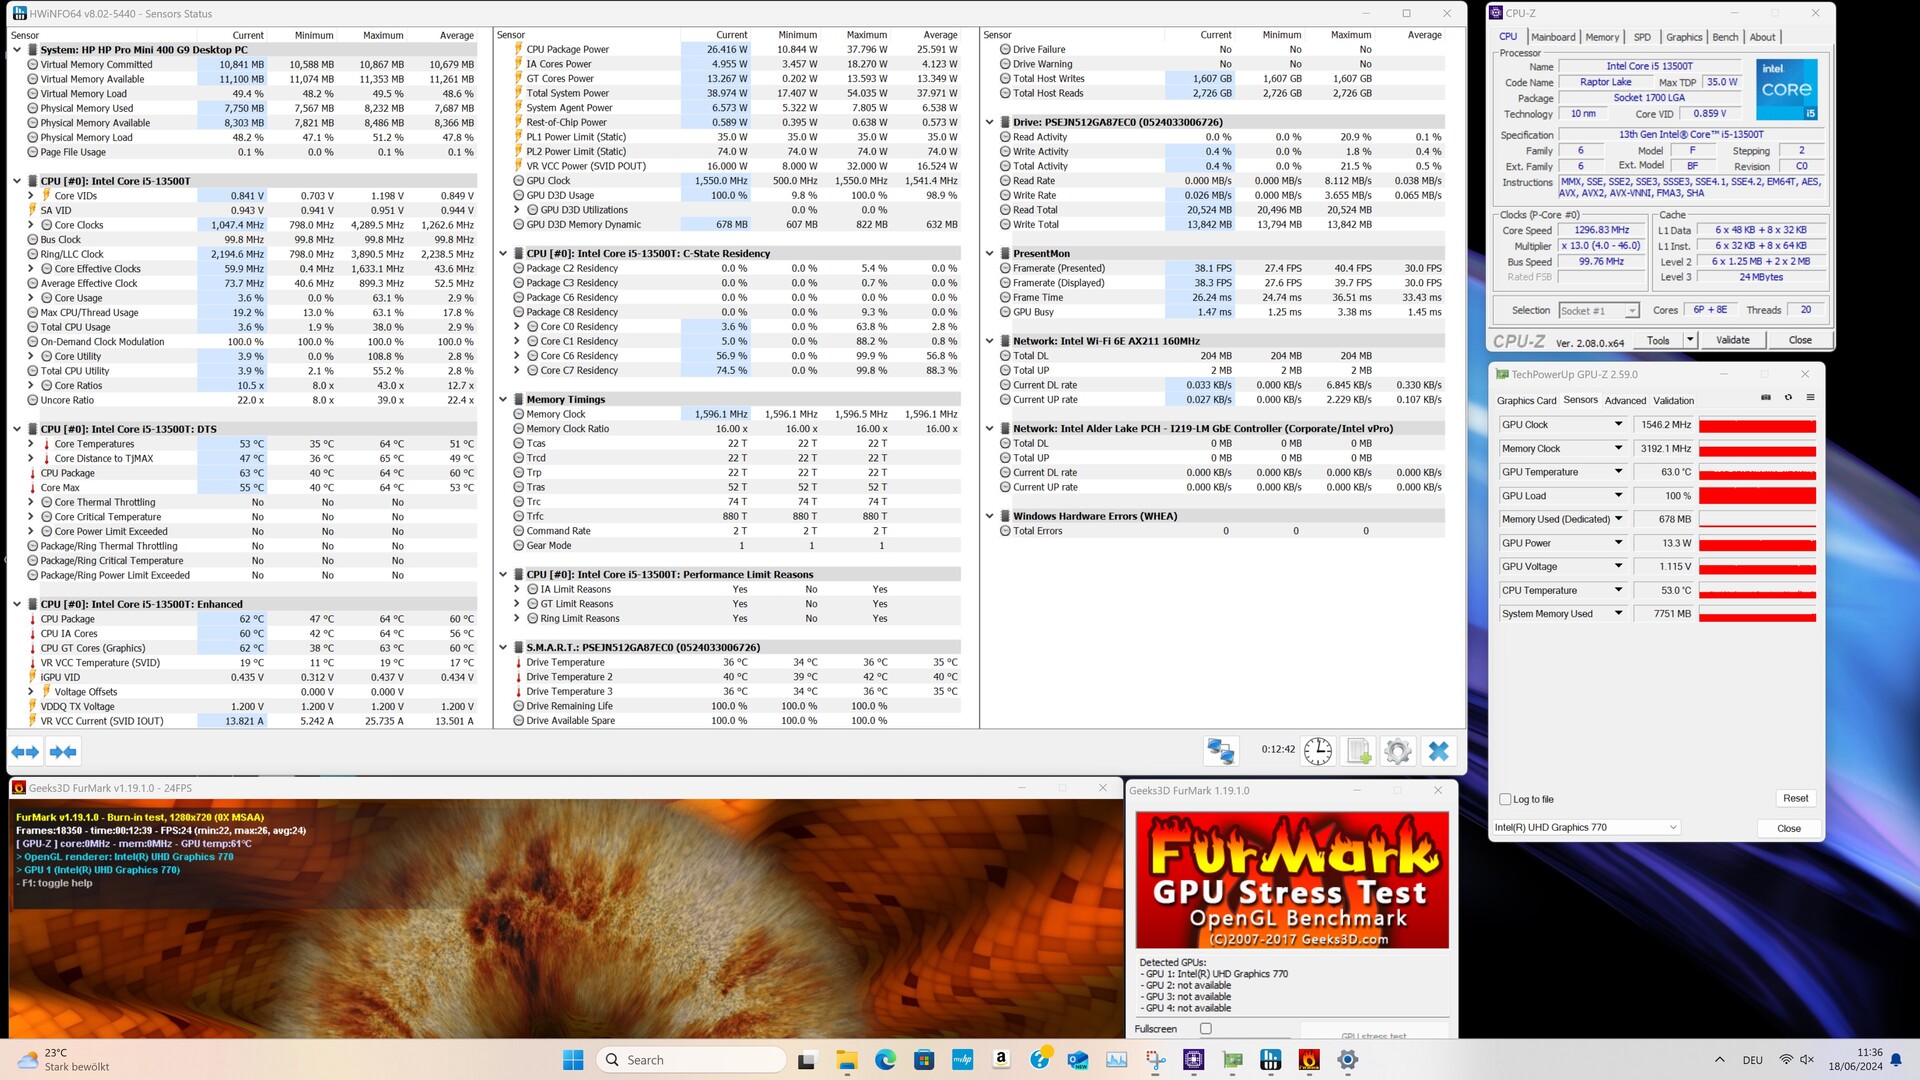Open the GPU-Z hamburger menu icon
The width and height of the screenshot is (1920, 1080).
click(1810, 398)
